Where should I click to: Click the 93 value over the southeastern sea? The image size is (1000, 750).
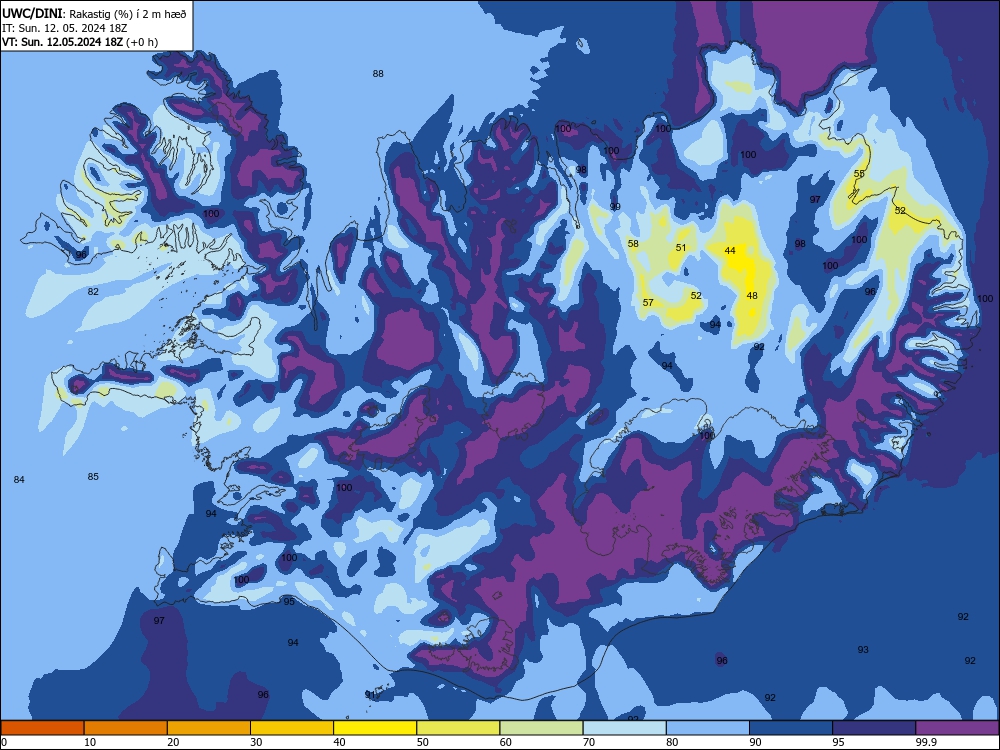(863, 649)
